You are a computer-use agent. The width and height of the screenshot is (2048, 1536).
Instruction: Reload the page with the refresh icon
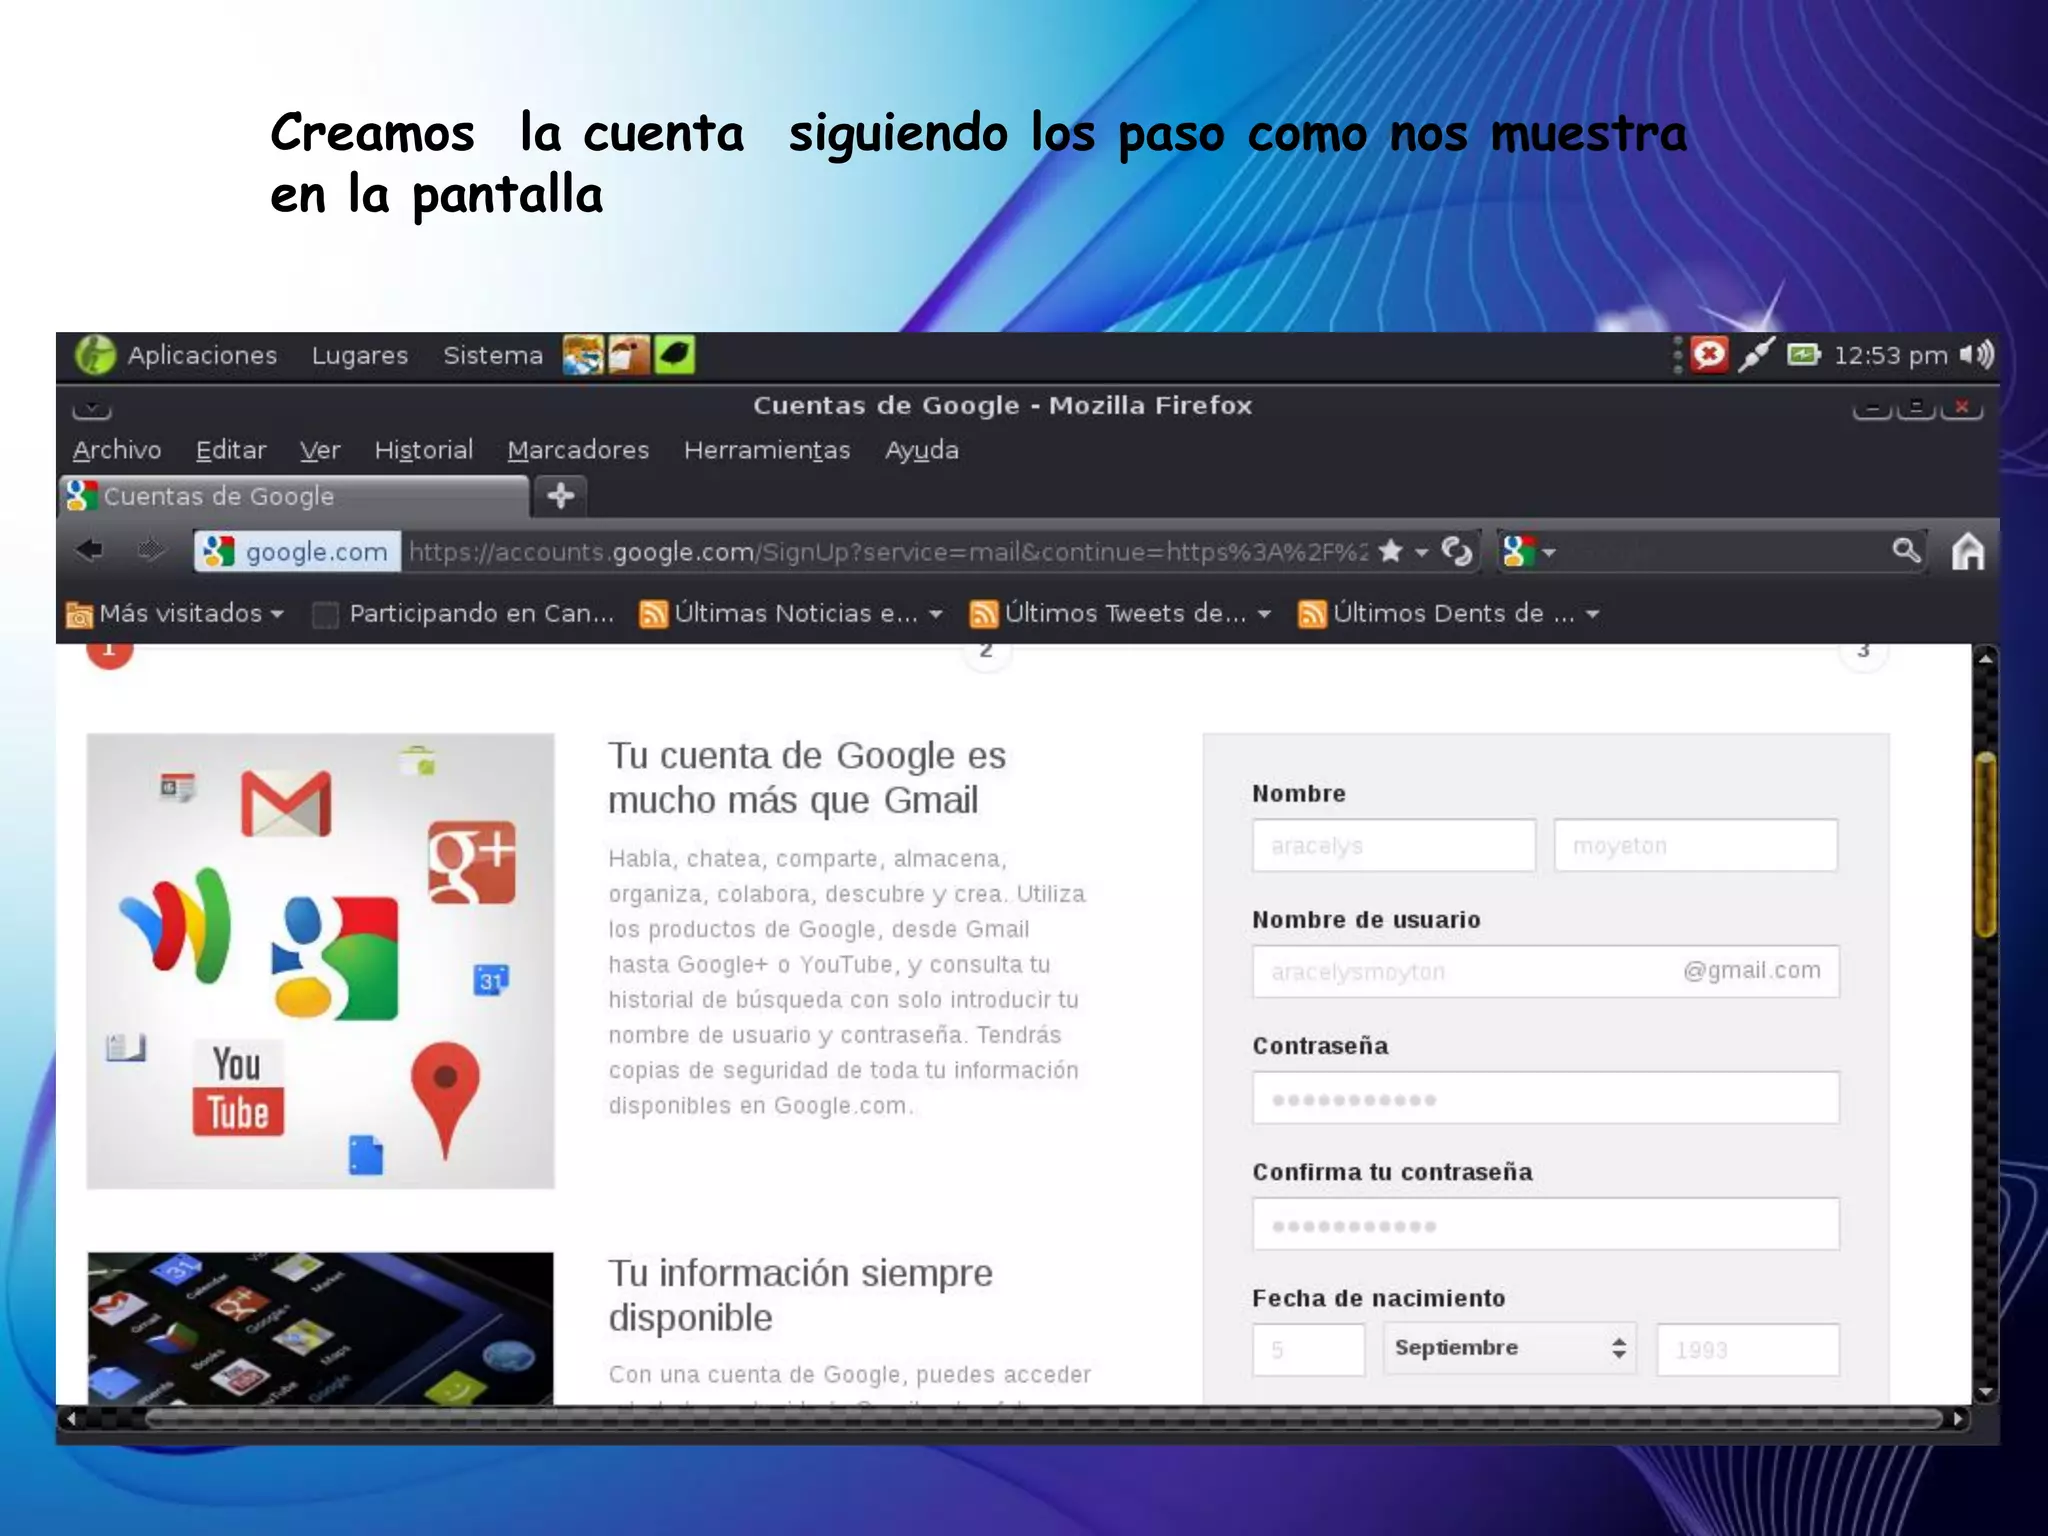(1457, 551)
